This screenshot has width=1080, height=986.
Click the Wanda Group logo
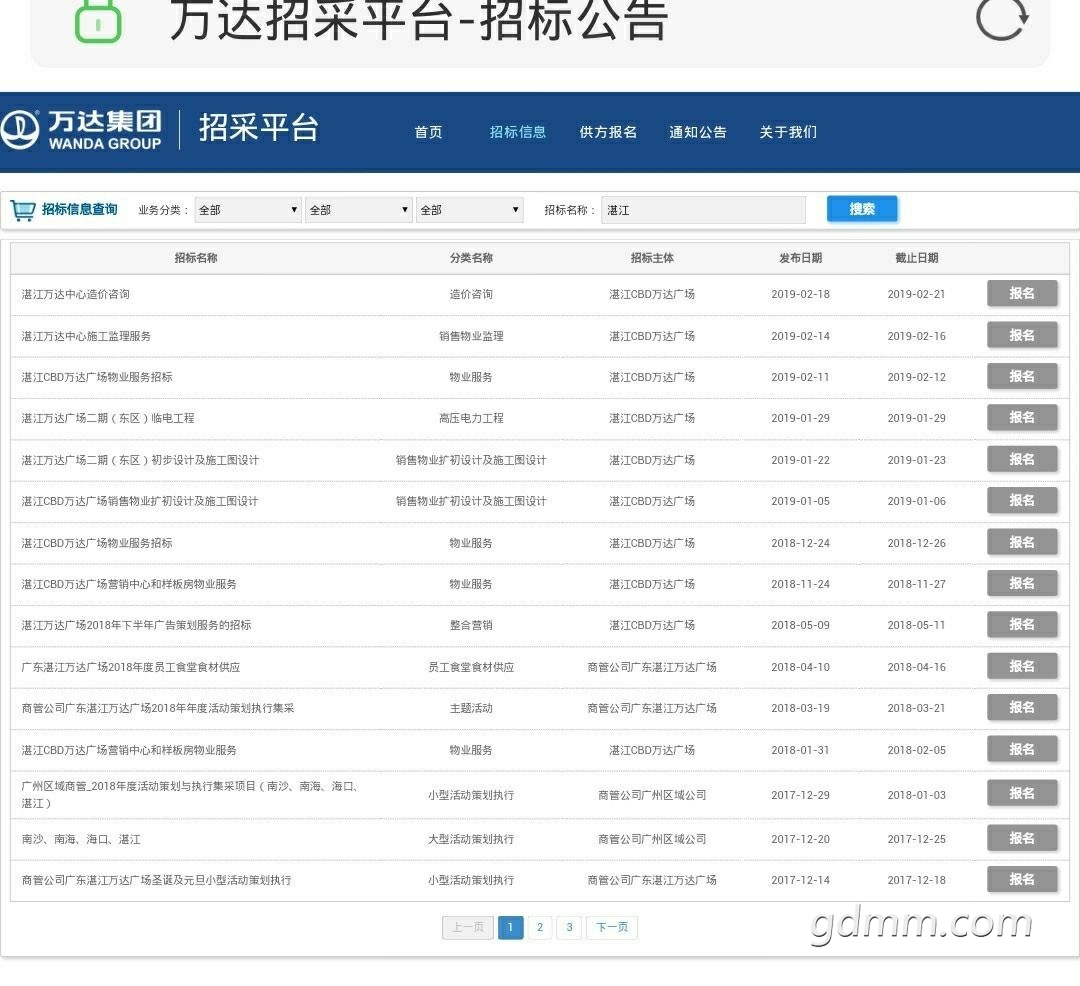pyautogui.click(x=81, y=129)
